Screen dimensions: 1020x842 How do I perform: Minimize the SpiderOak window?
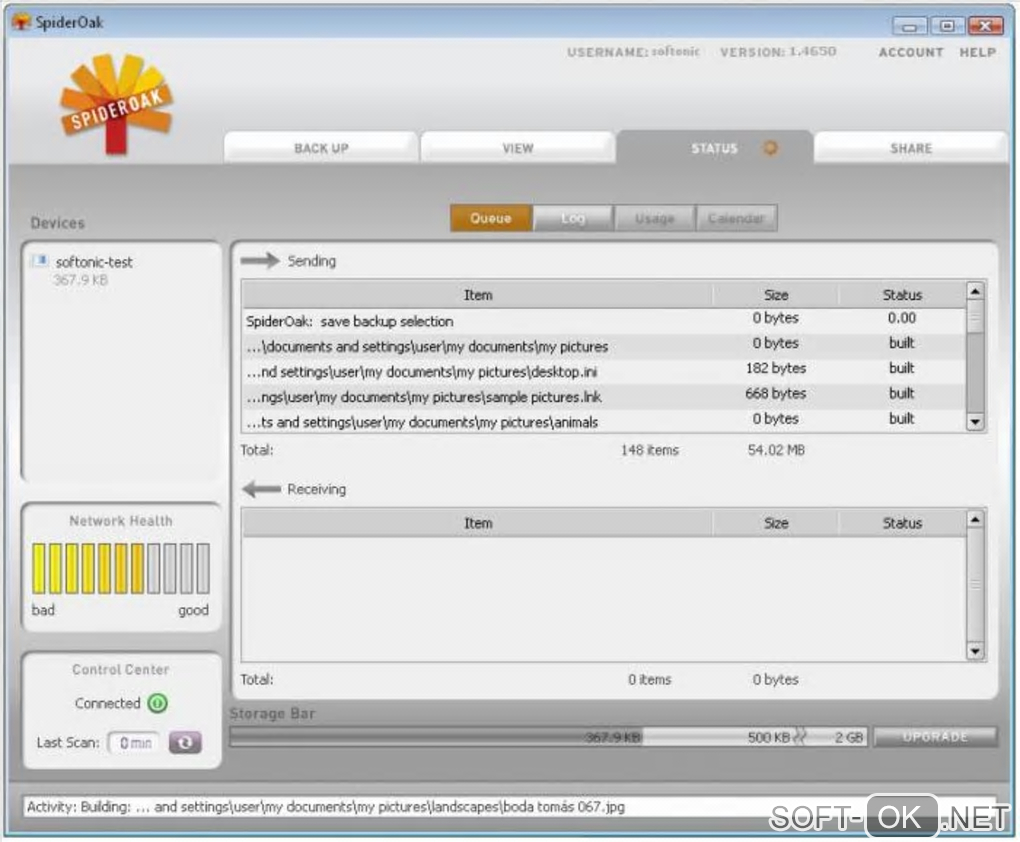pyautogui.click(x=909, y=27)
